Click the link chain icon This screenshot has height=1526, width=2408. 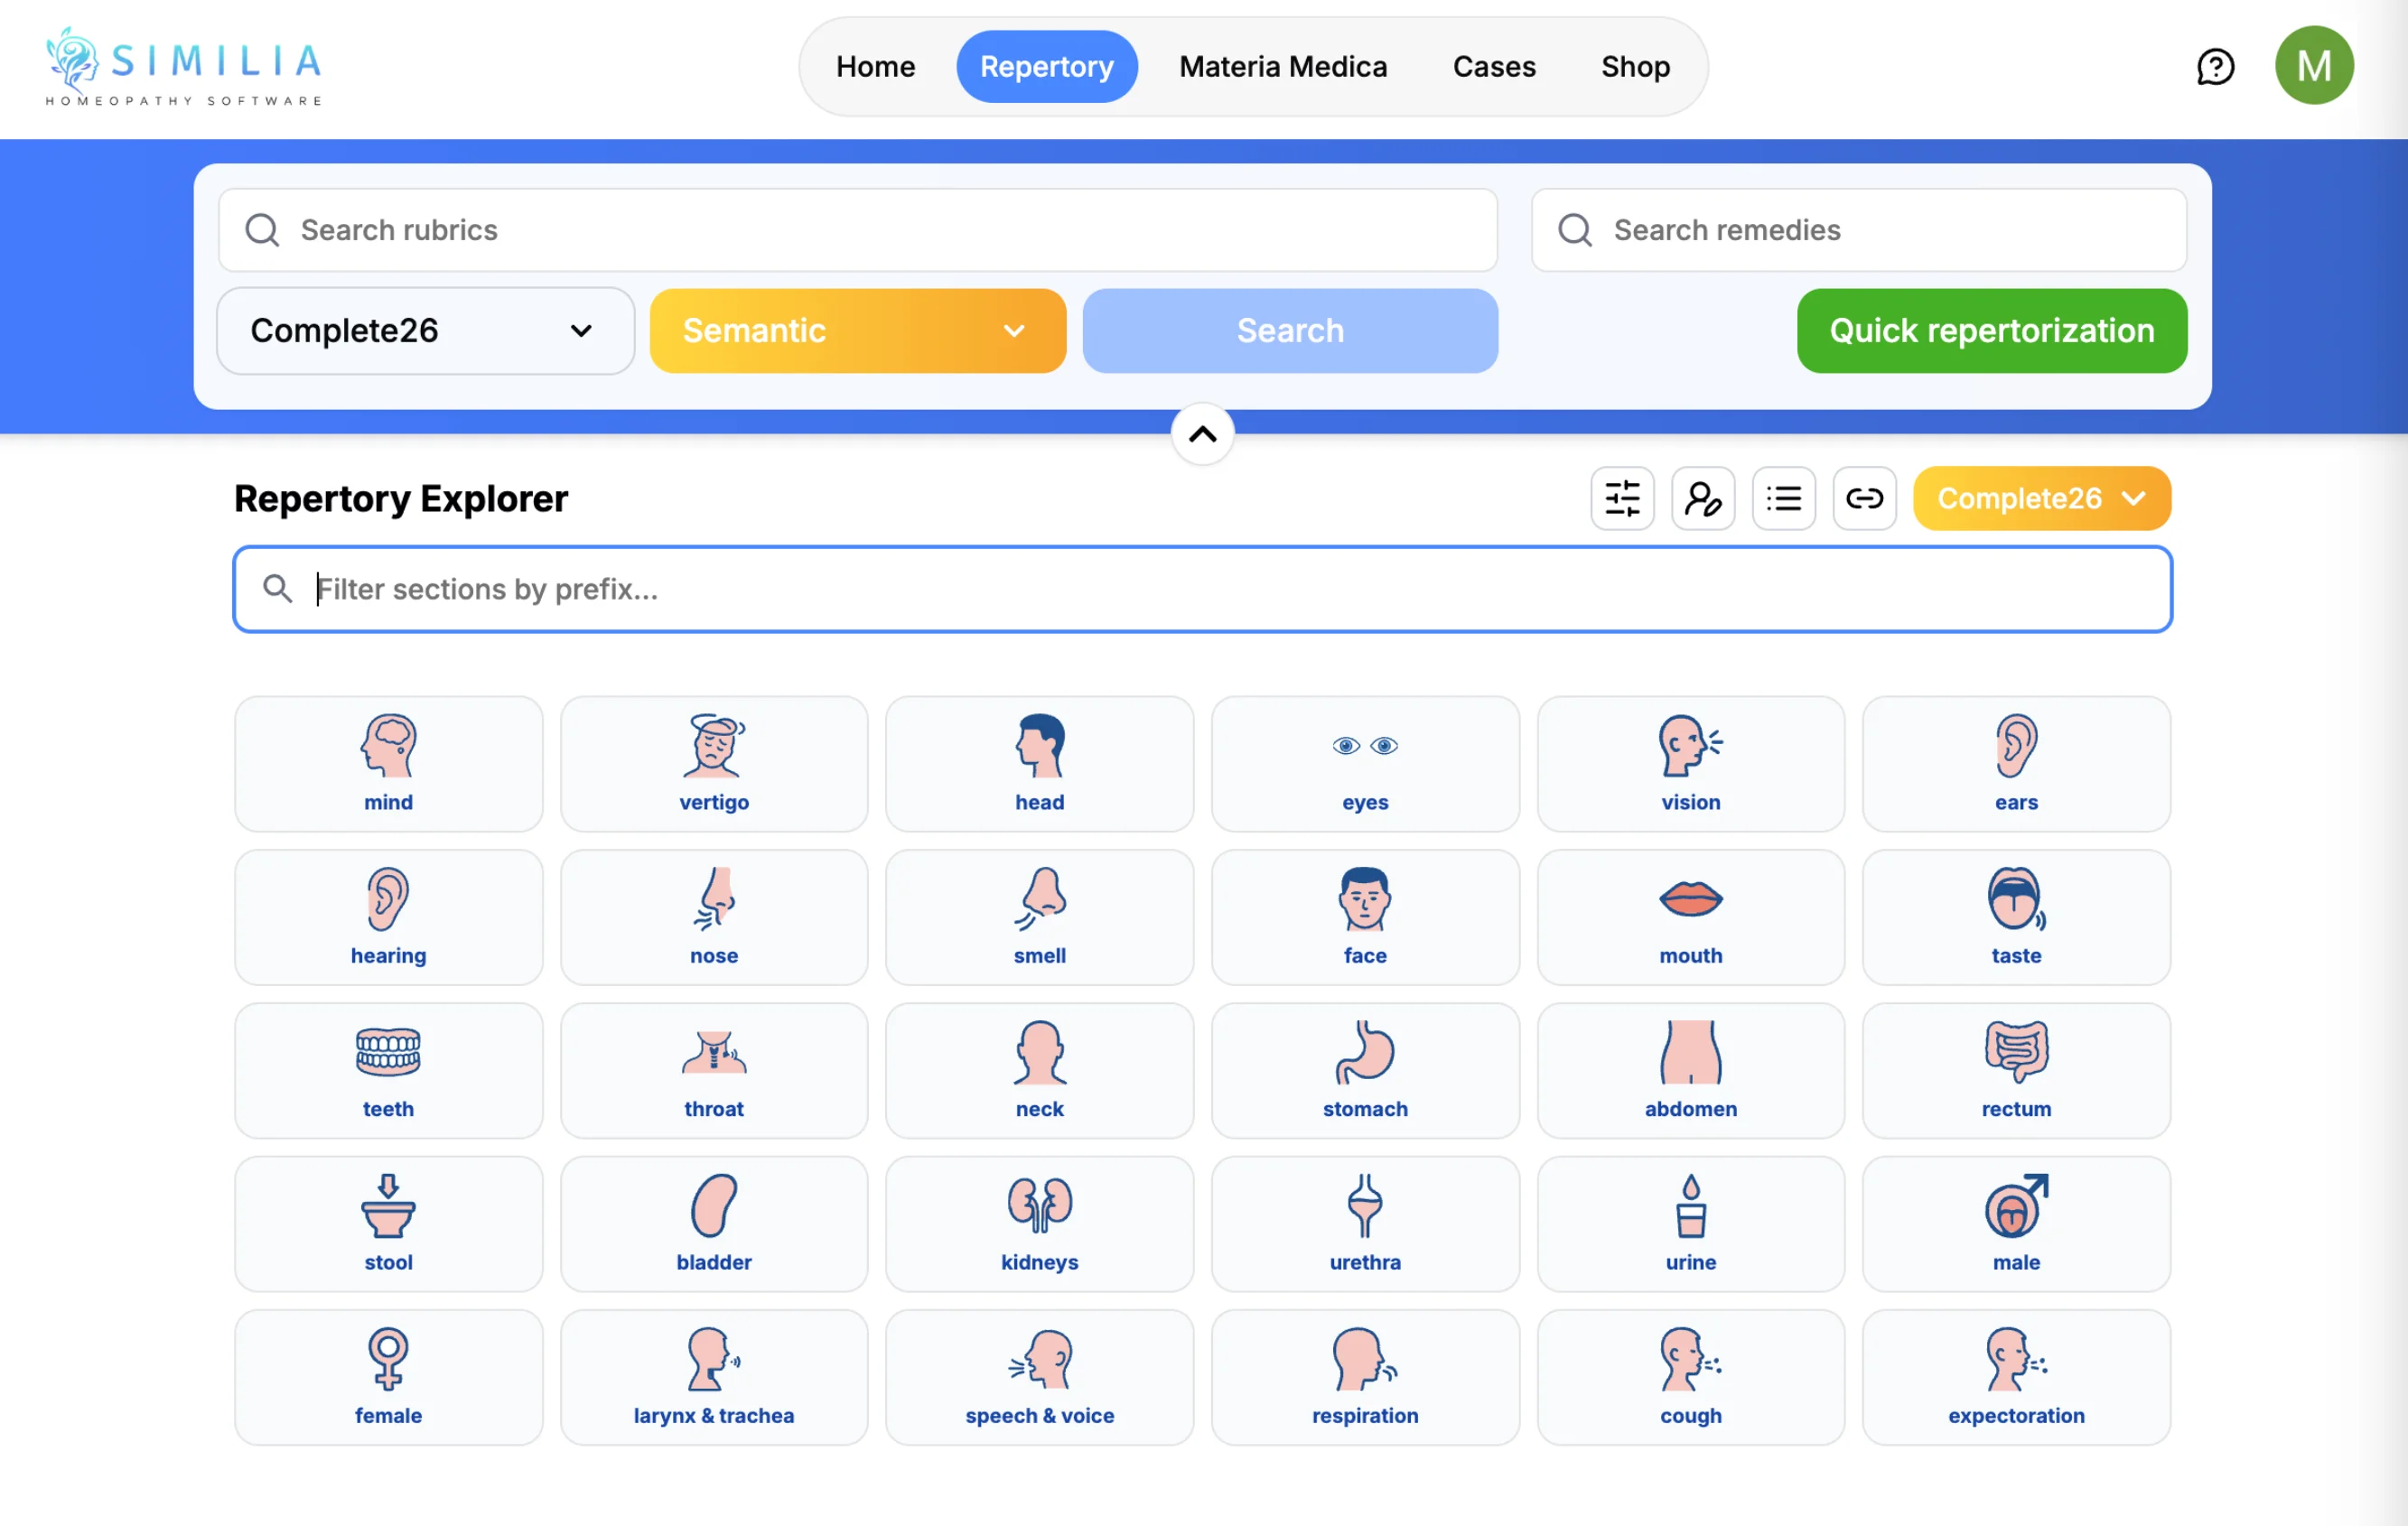click(x=1864, y=498)
